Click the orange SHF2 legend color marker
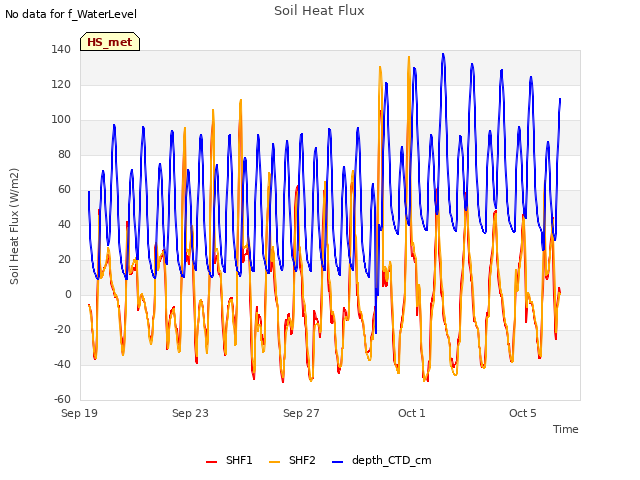This screenshot has width=640, height=480. coord(275,462)
